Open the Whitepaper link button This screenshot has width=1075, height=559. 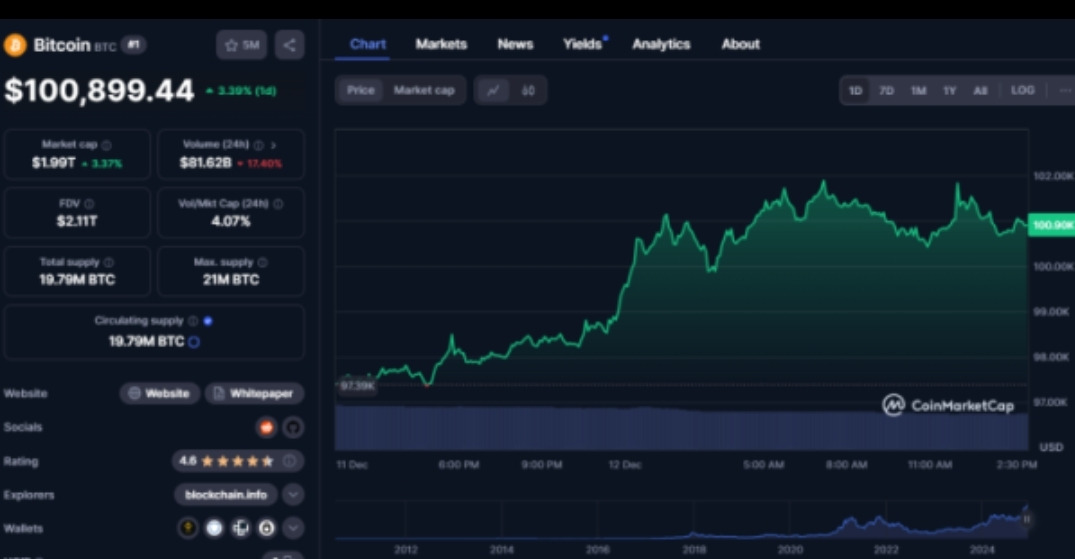pyautogui.click(x=254, y=393)
